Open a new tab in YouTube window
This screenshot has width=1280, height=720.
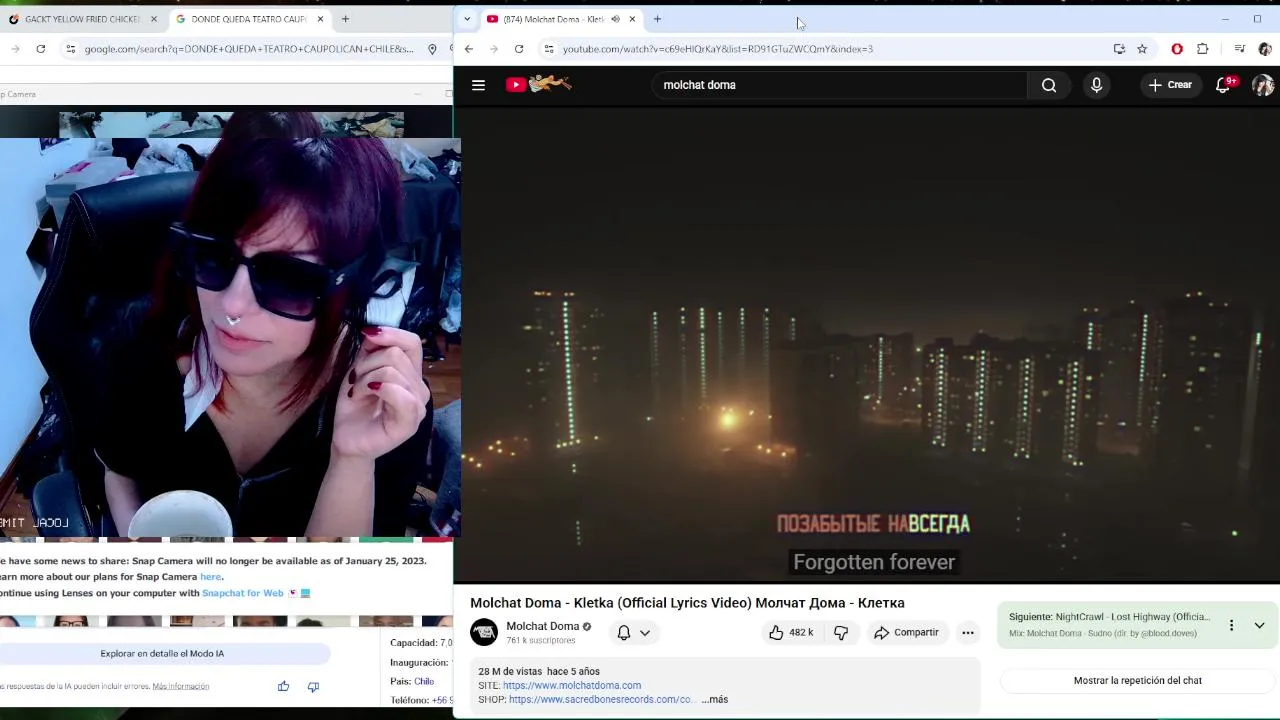click(657, 19)
